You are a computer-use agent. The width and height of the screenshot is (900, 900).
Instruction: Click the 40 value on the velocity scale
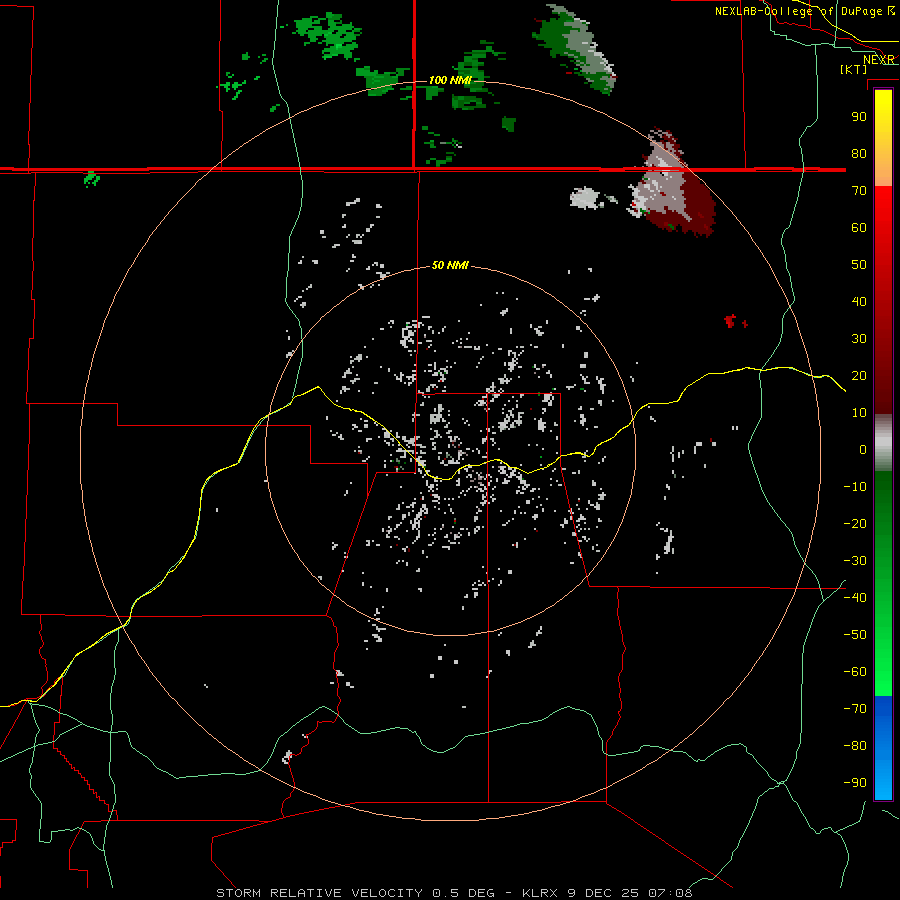coord(859,301)
